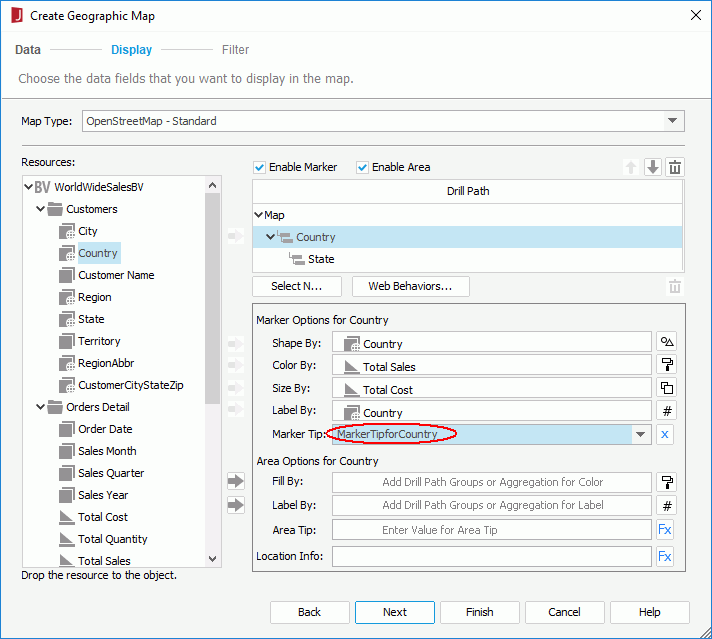Viewport: 712px width, 639px height.
Task: Collapse the Country node in Drill Path
Action: point(270,237)
